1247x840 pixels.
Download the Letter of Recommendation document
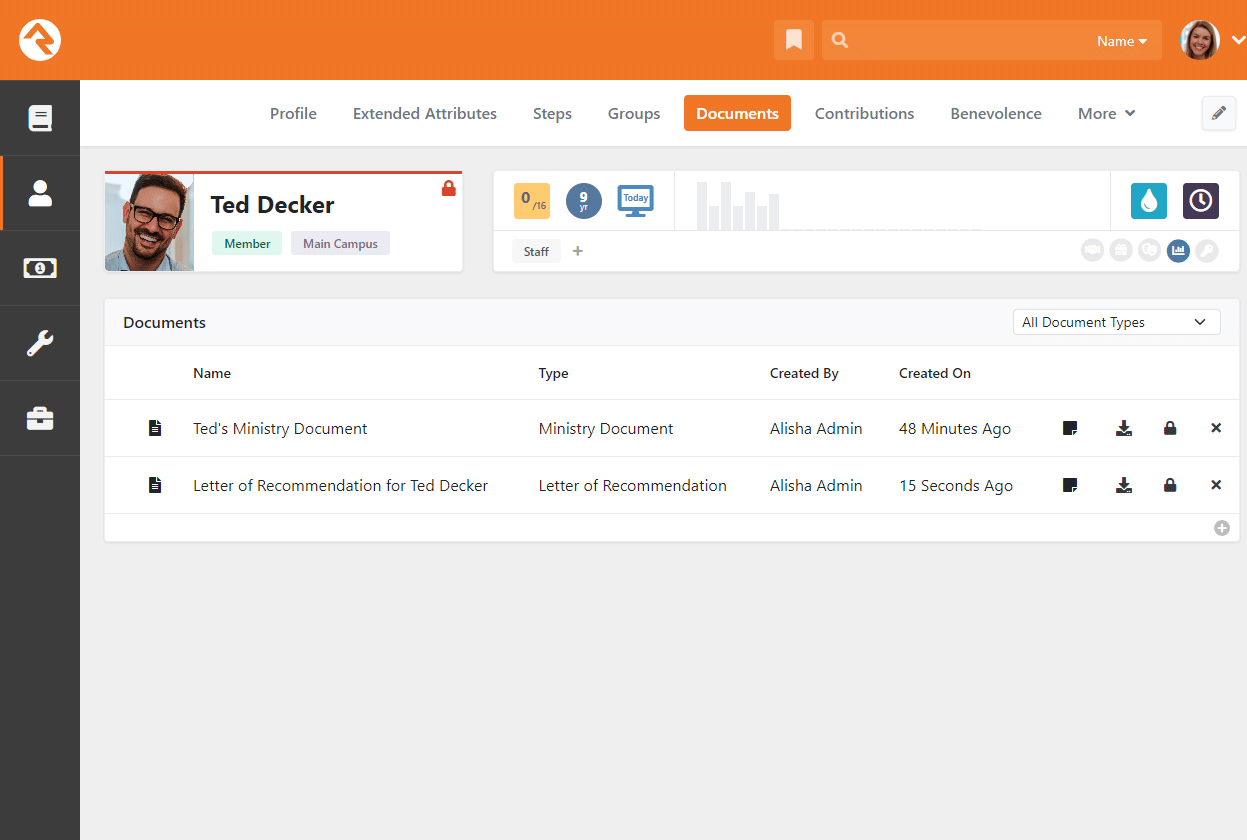point(1124,485)
